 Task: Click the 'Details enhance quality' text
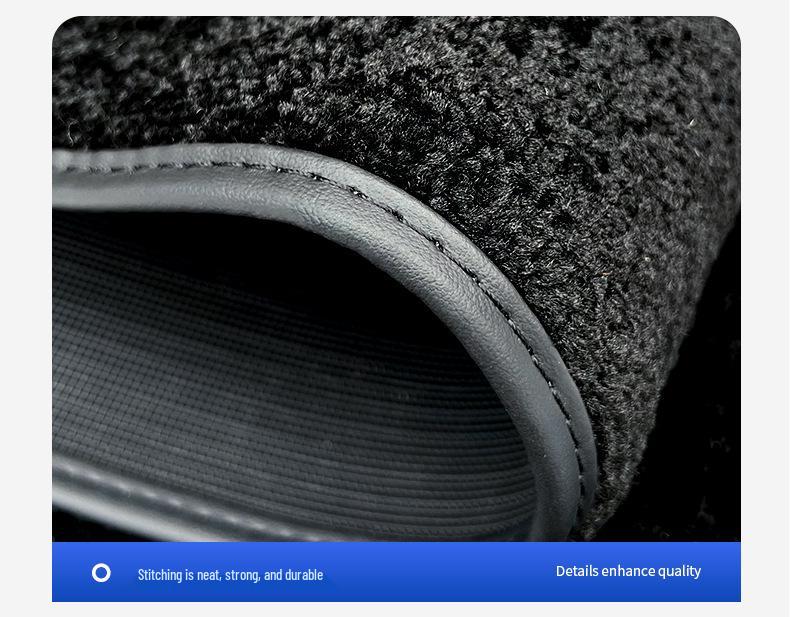[x=628, y=571]
